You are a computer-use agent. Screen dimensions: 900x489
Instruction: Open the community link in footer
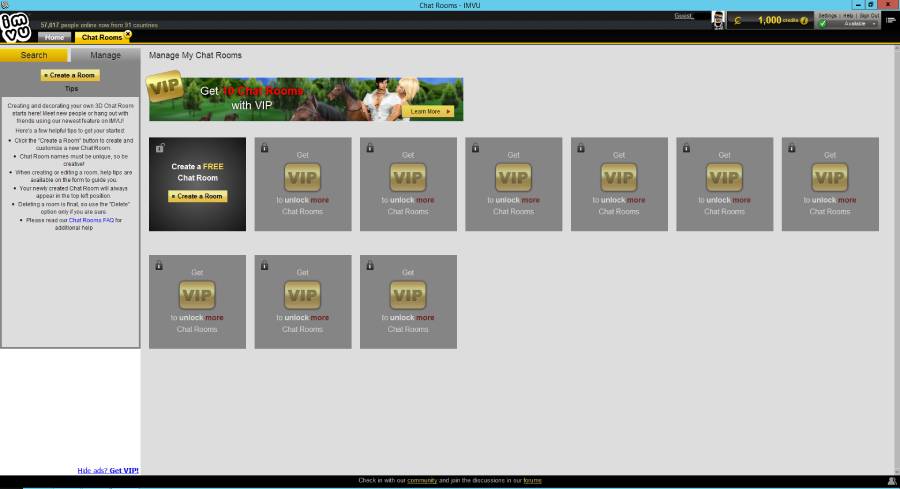(x=422, y=480)
